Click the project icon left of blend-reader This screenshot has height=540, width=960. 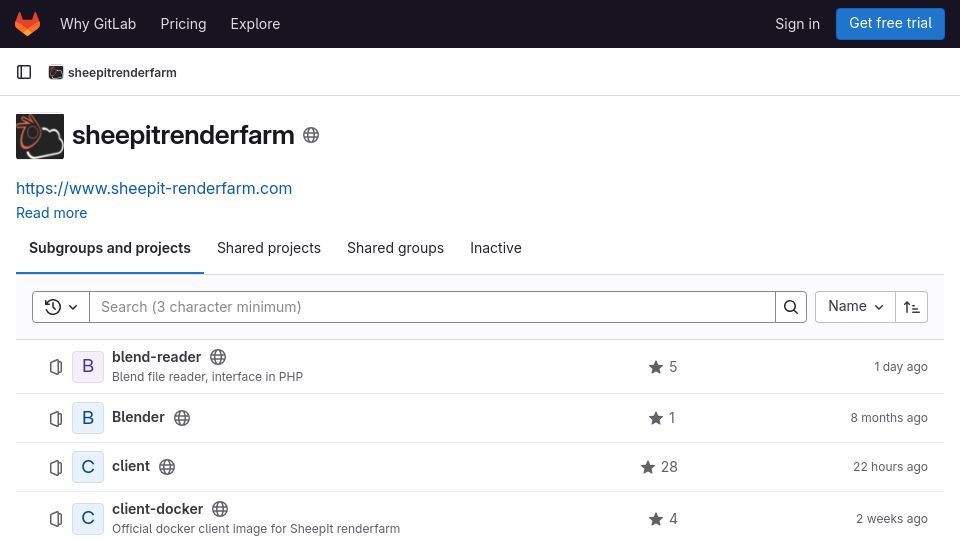tap(56, 367)
